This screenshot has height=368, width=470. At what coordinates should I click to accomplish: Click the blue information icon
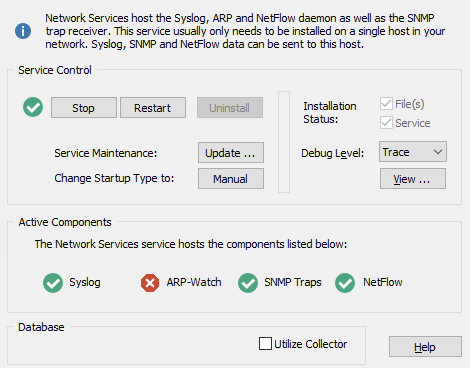(x=23, y=31)
